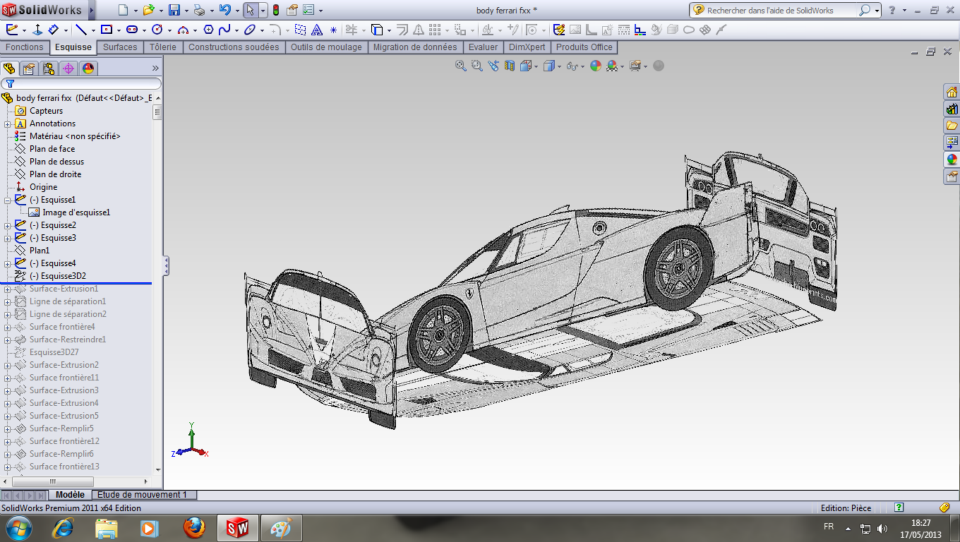Select the Rectangle sketch tool
This screenshot has width=960, height=542.
107,29
